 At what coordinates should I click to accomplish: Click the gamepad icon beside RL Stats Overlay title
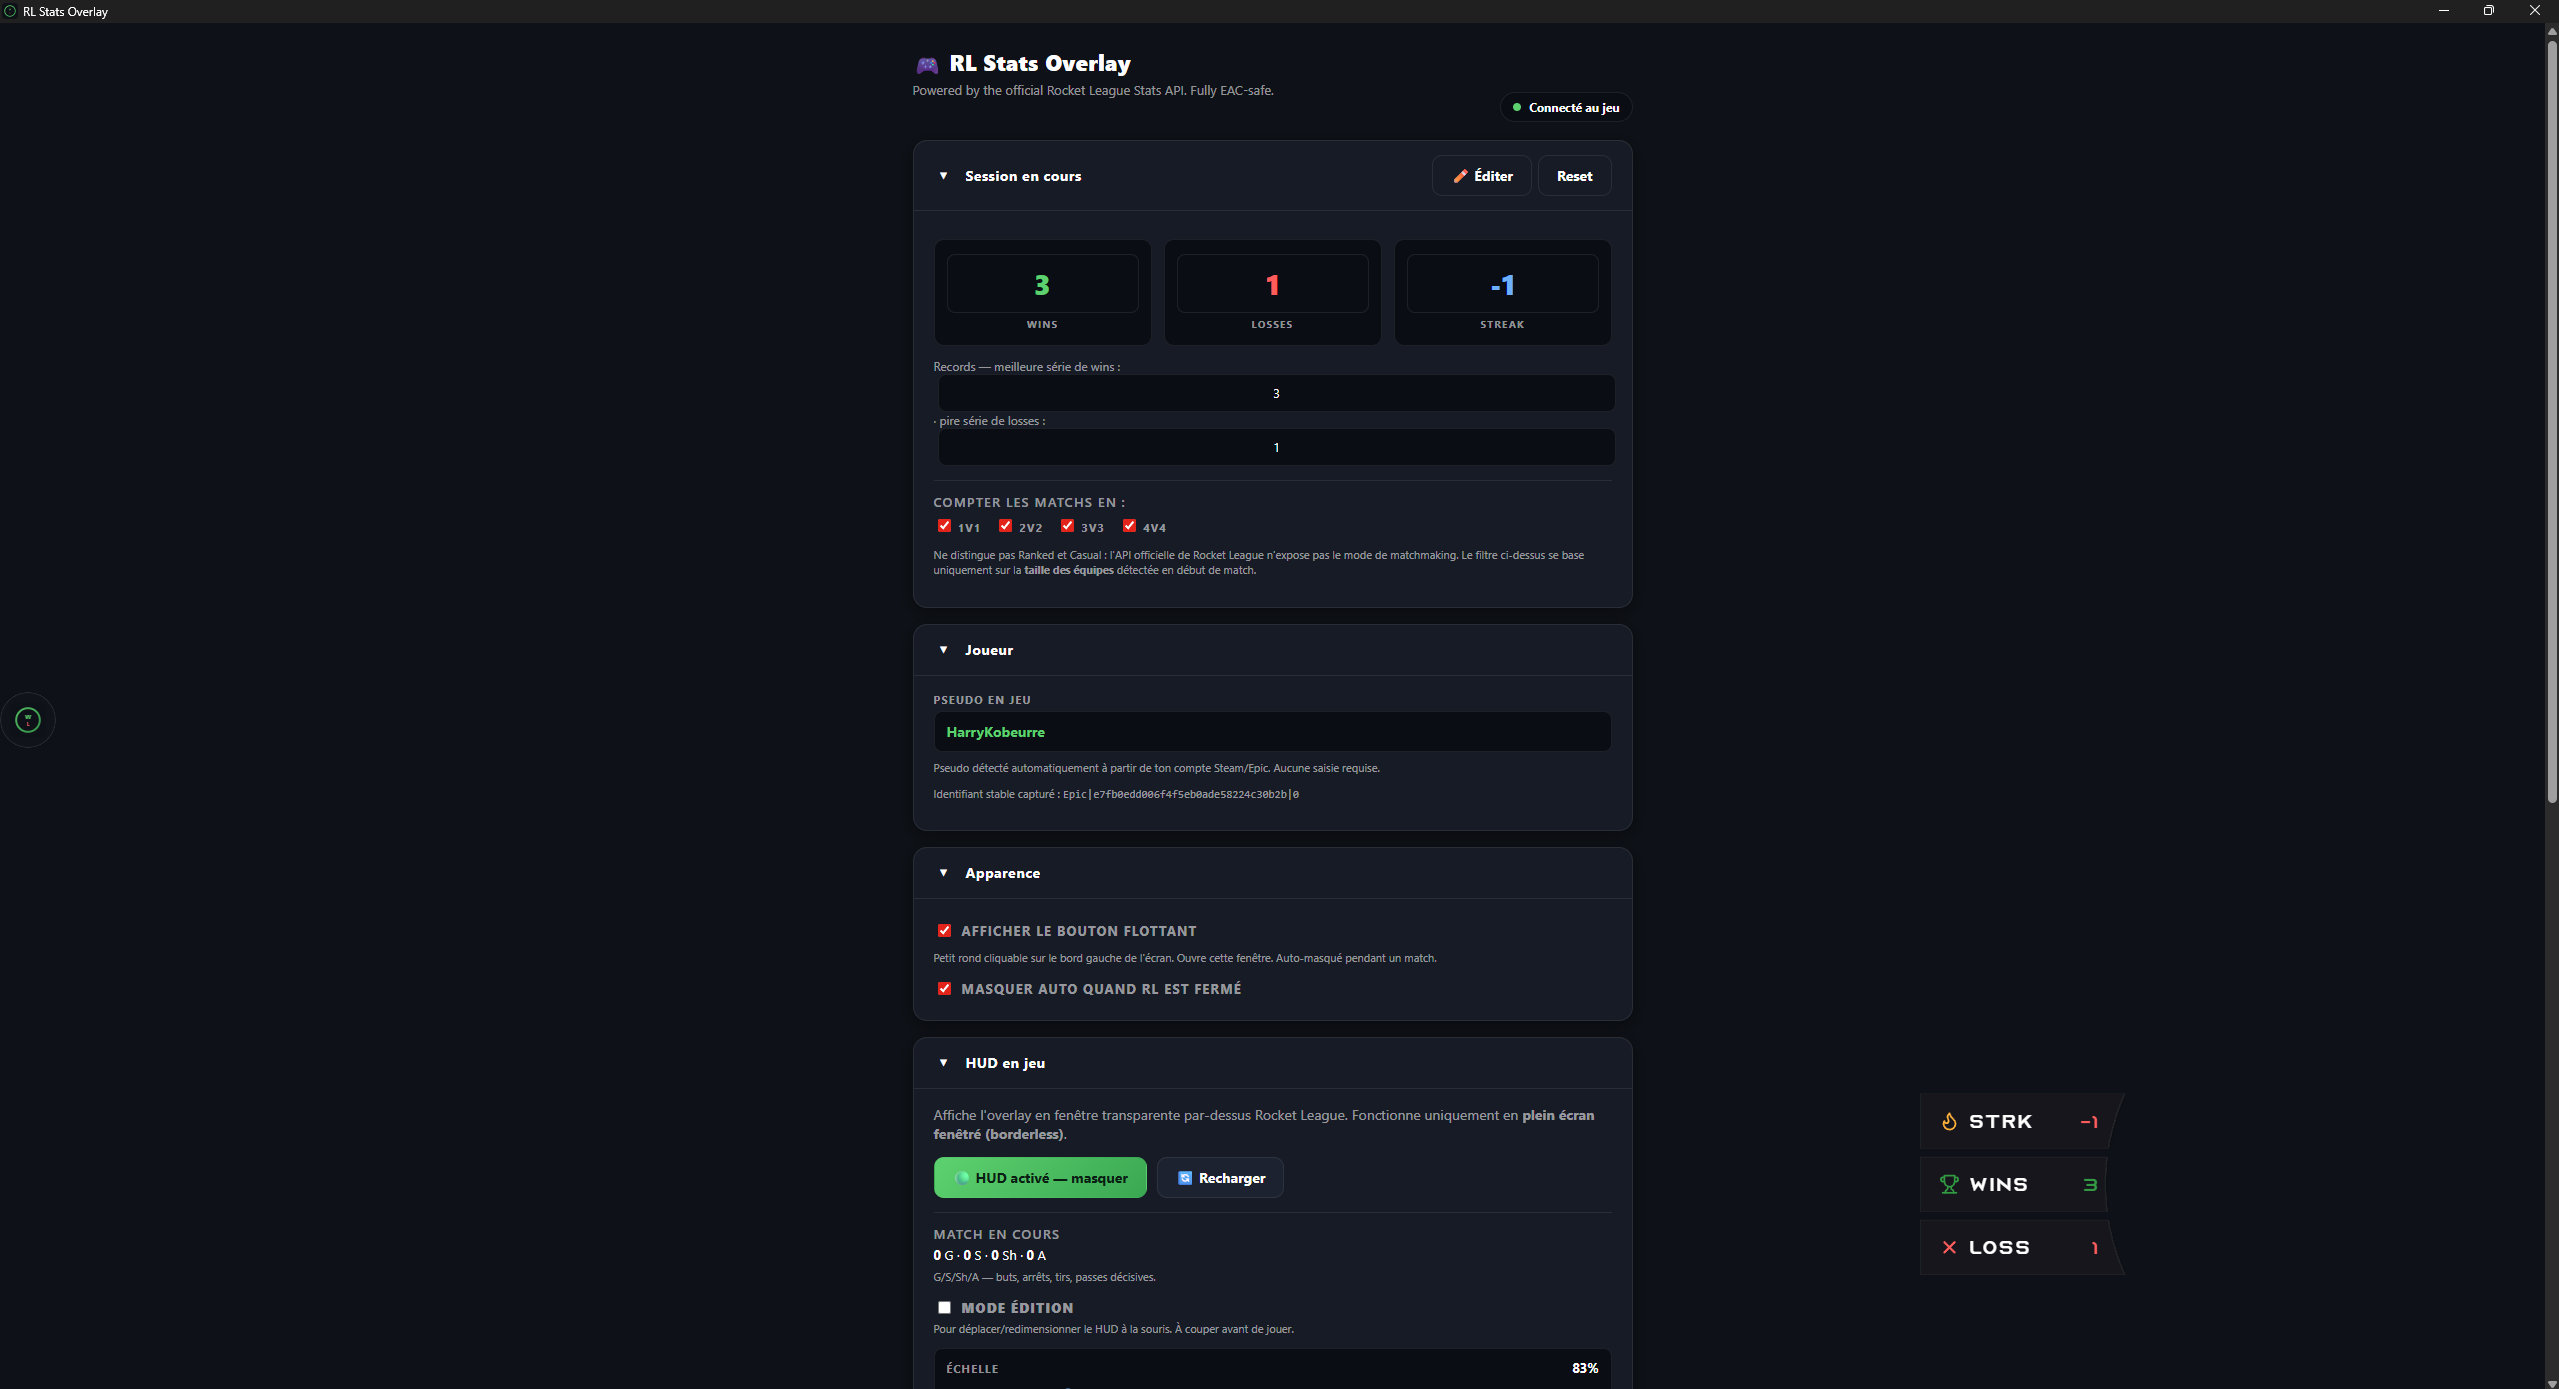pos(927,65)
